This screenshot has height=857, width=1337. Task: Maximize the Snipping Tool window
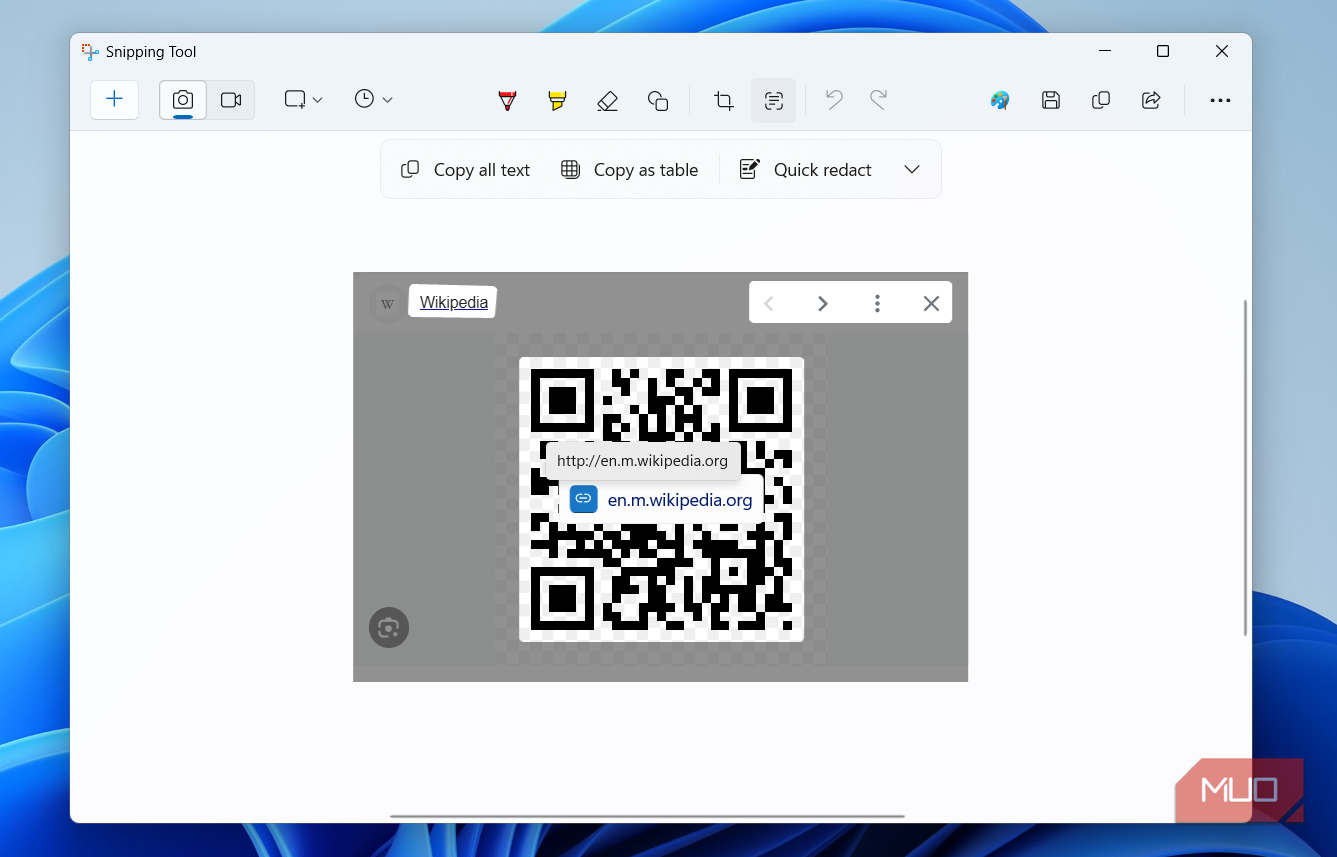[x=1163, y=51]
